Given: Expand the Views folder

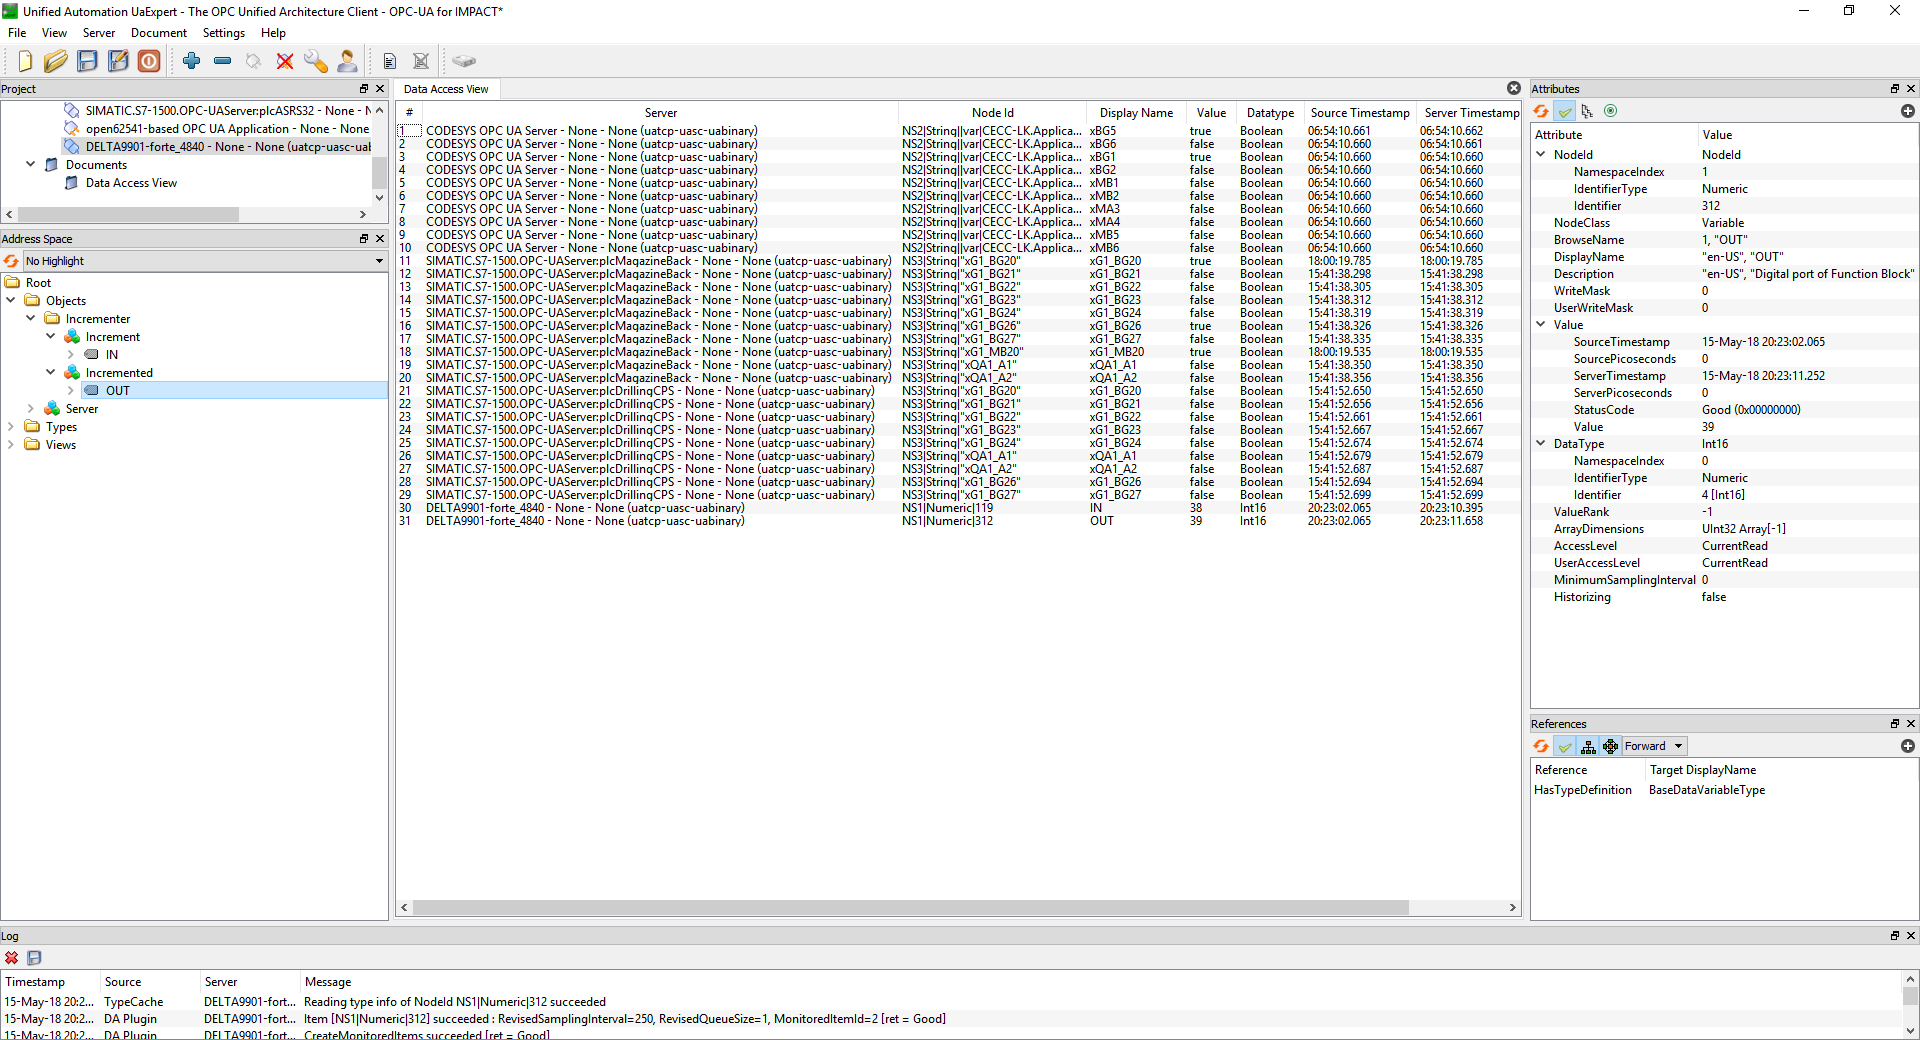Looking at the screenshot, I should tap(11, 444).
